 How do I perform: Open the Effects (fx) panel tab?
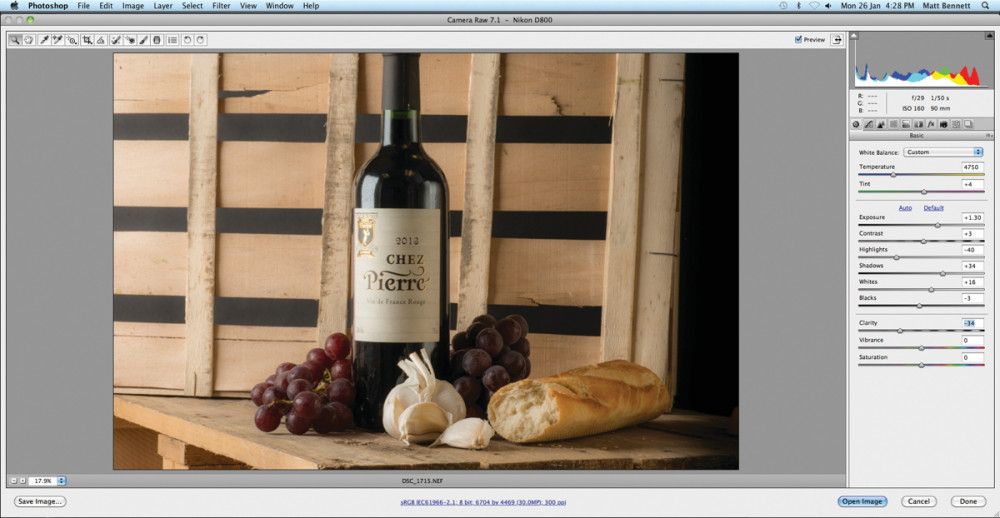point(931,124)
